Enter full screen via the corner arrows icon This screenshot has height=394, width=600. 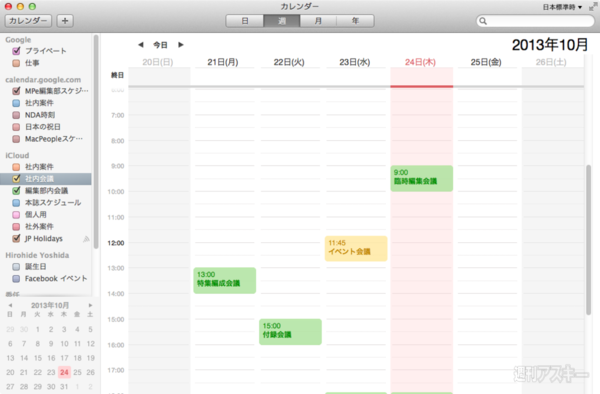tap(593, 7)
